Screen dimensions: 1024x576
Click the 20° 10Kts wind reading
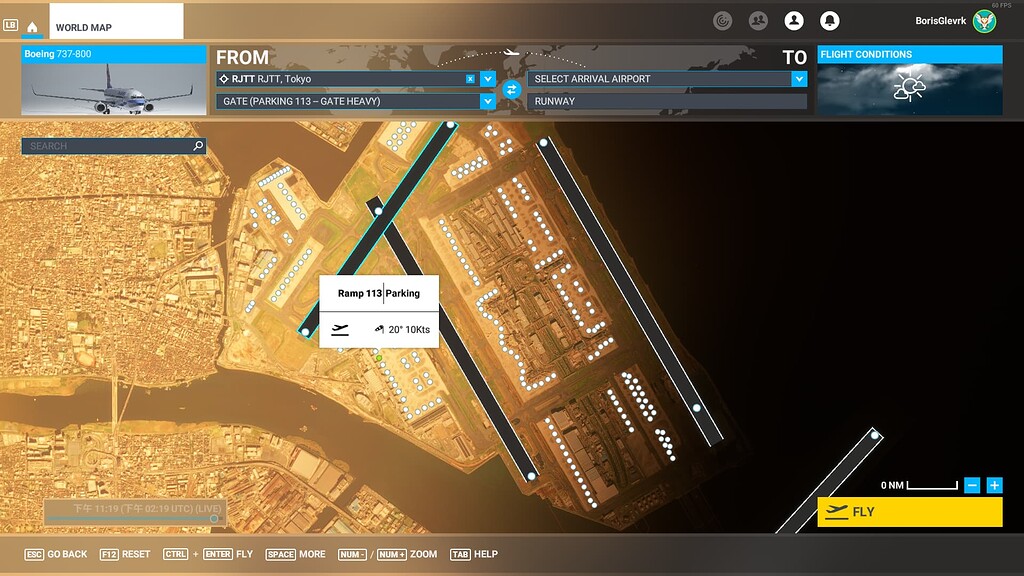pyautogui.click(x=409, y=330)
